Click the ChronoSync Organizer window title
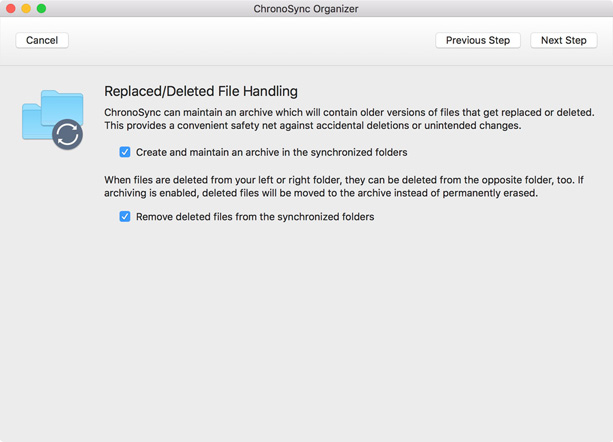The height and width of the screenshot is (442, 613). pos(306,9)
